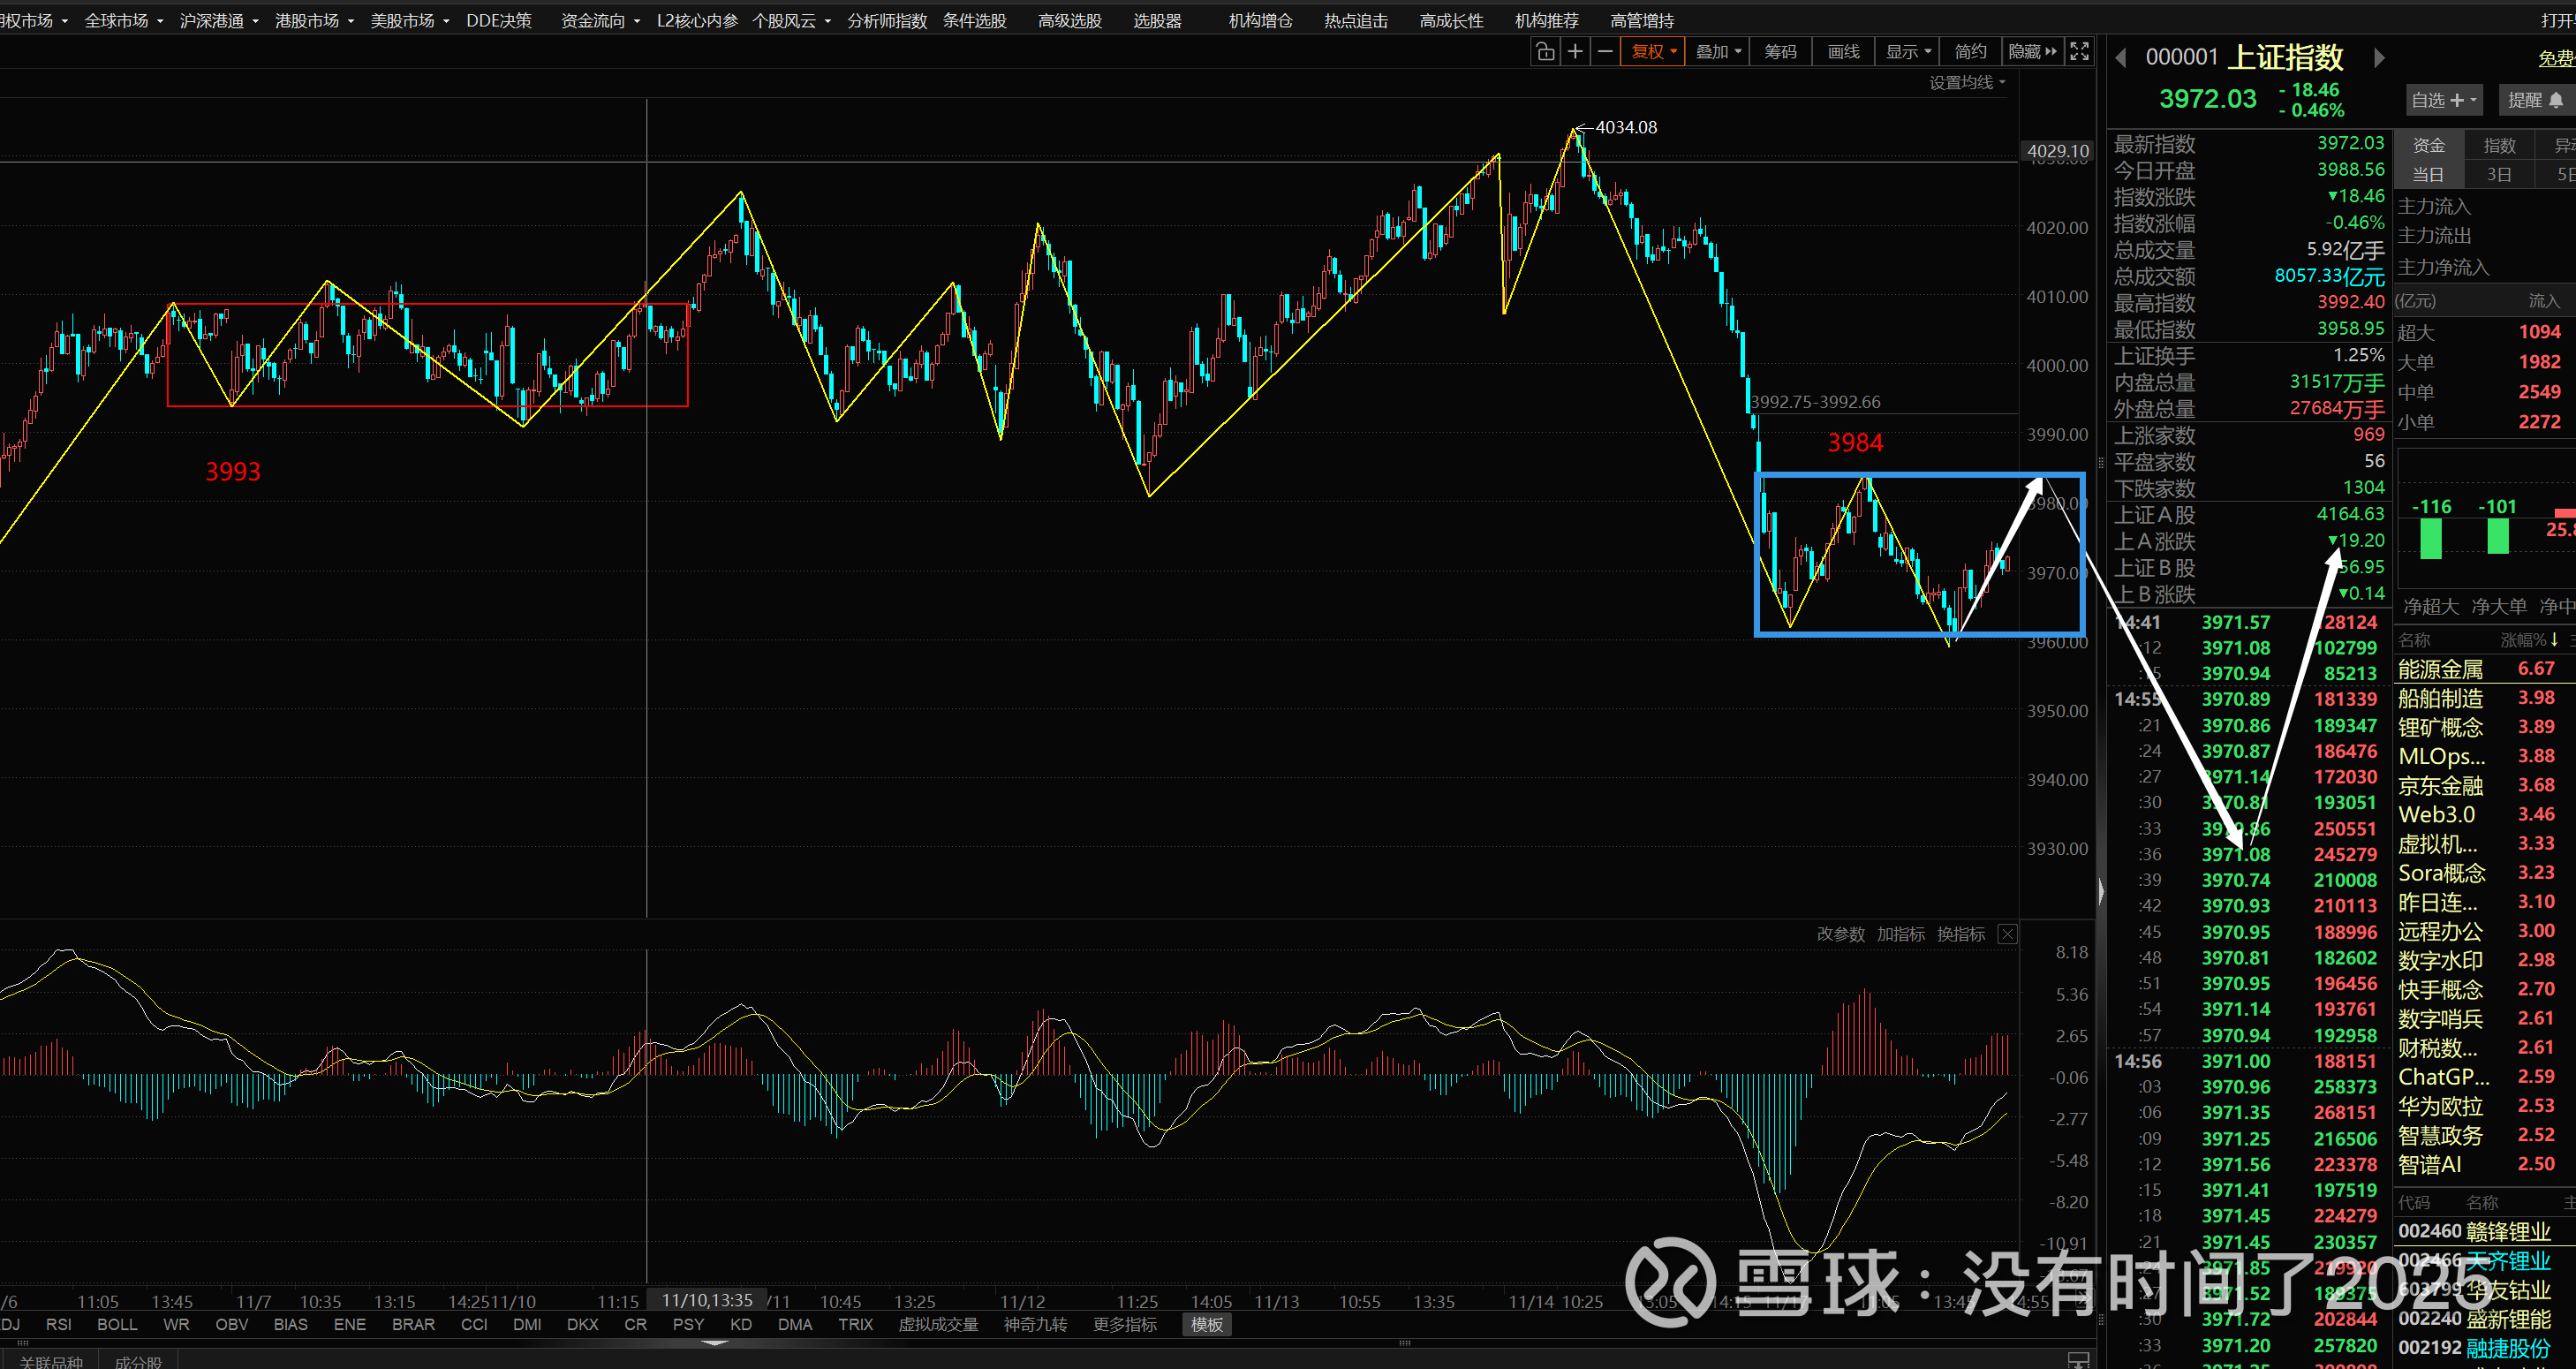Screen dimensions: 2576x1369
Task: Switch to the 3日 tab
Action: [x=2499, y=175]
